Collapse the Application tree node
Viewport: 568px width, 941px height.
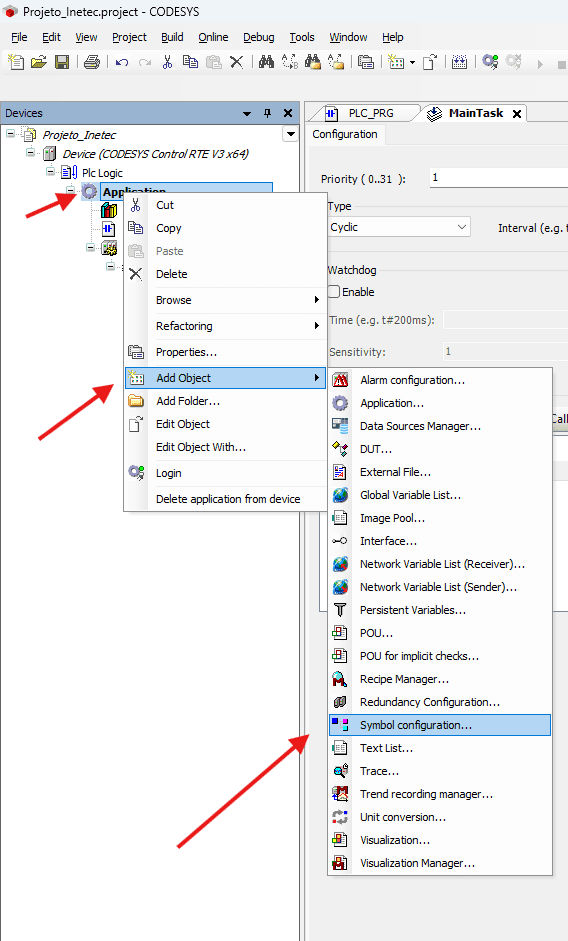click(x=71, y=191)
